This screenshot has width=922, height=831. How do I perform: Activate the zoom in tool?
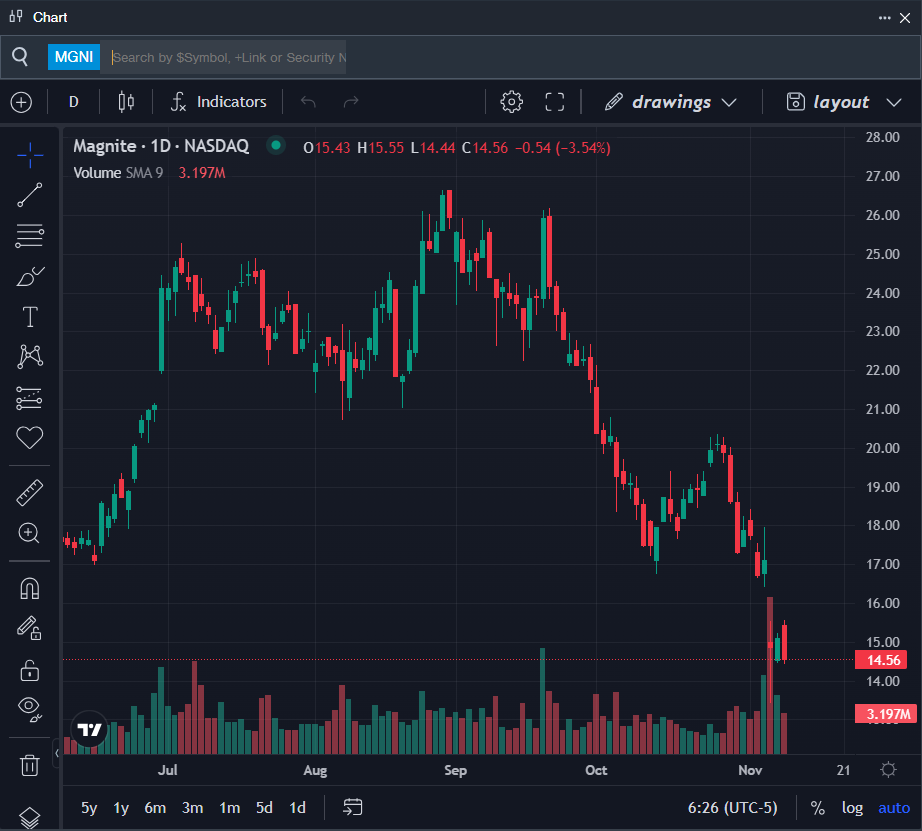point(30,533)
